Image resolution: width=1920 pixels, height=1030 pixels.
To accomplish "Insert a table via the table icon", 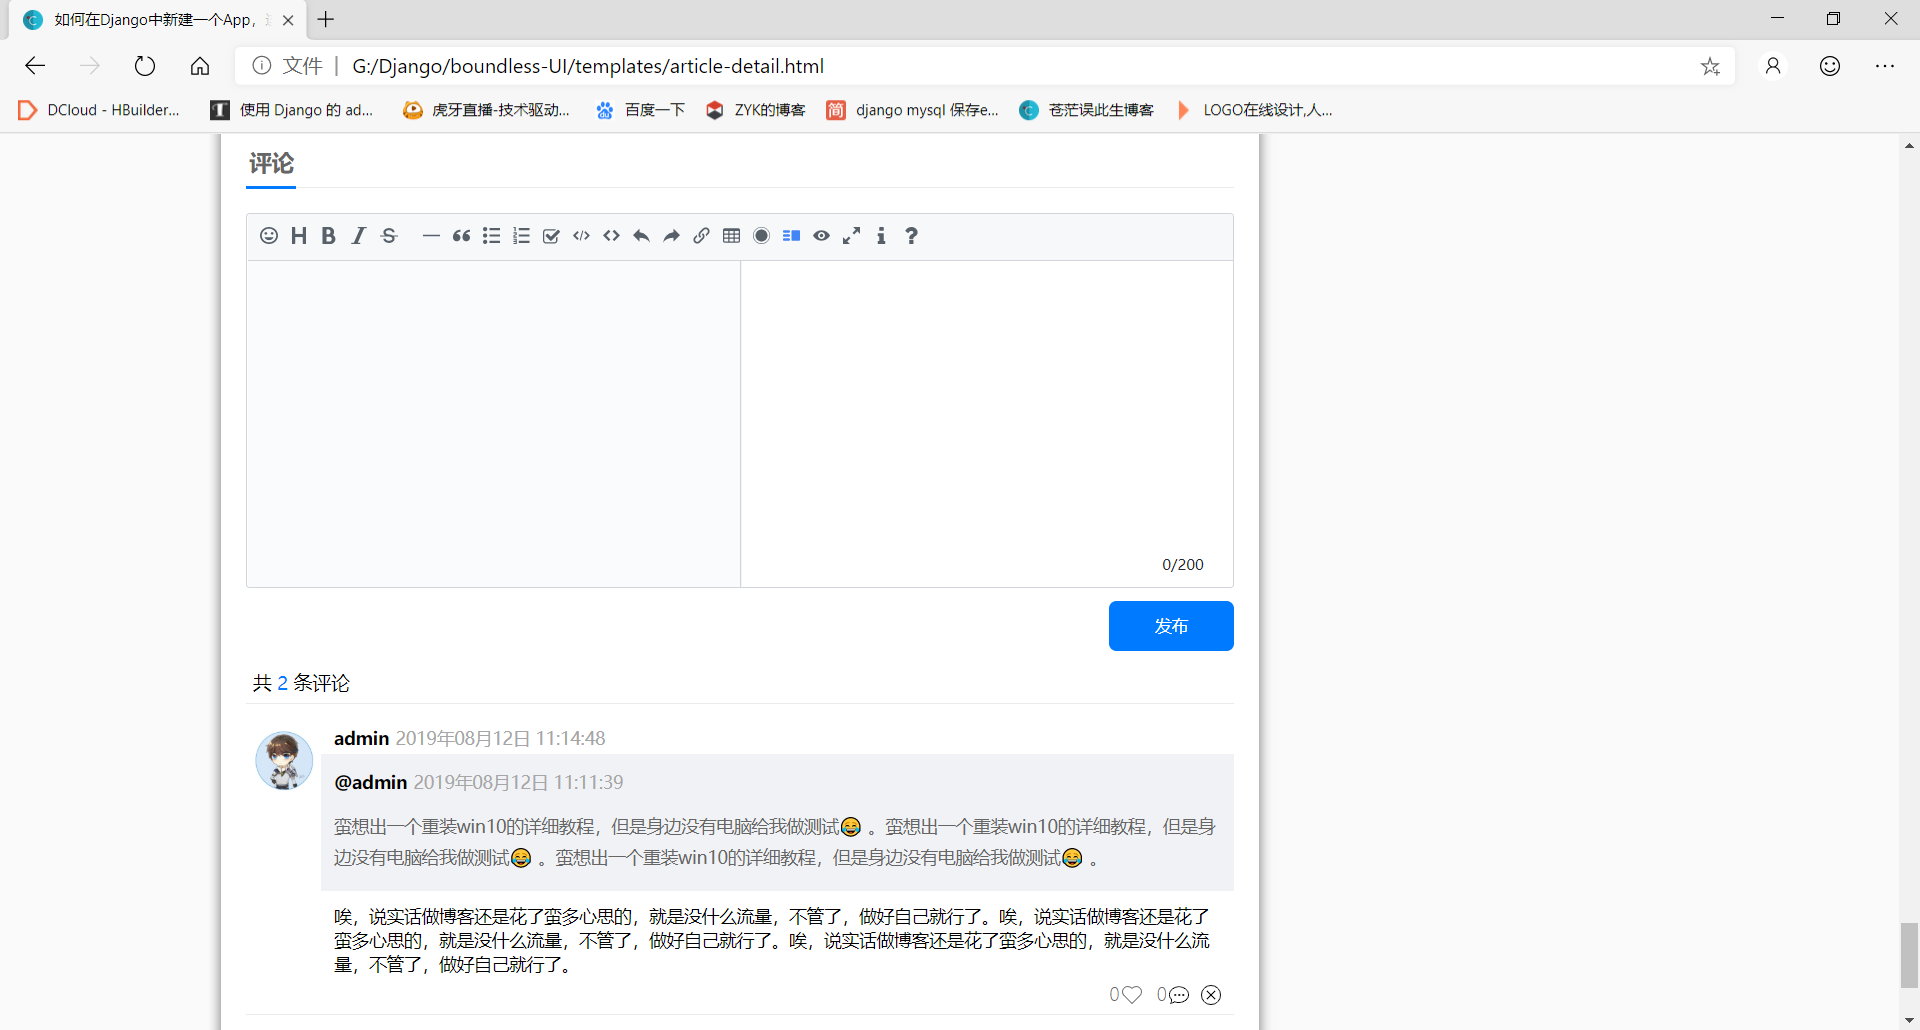I will tap(731, 236).
